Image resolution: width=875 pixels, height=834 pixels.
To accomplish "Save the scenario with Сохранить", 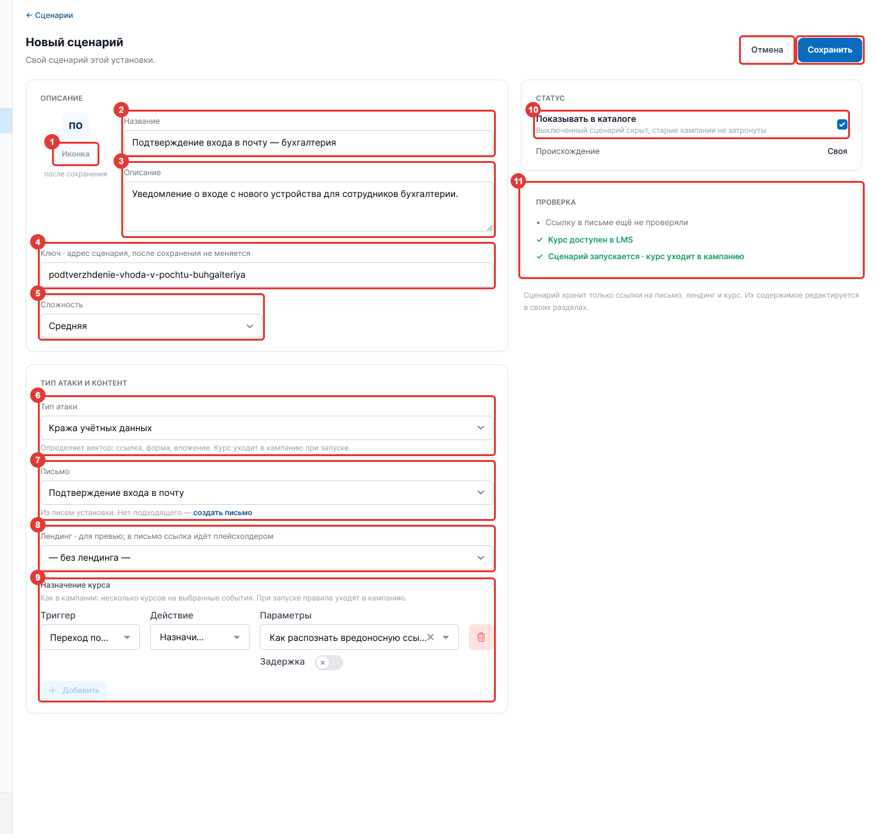I will click(829, 50).
